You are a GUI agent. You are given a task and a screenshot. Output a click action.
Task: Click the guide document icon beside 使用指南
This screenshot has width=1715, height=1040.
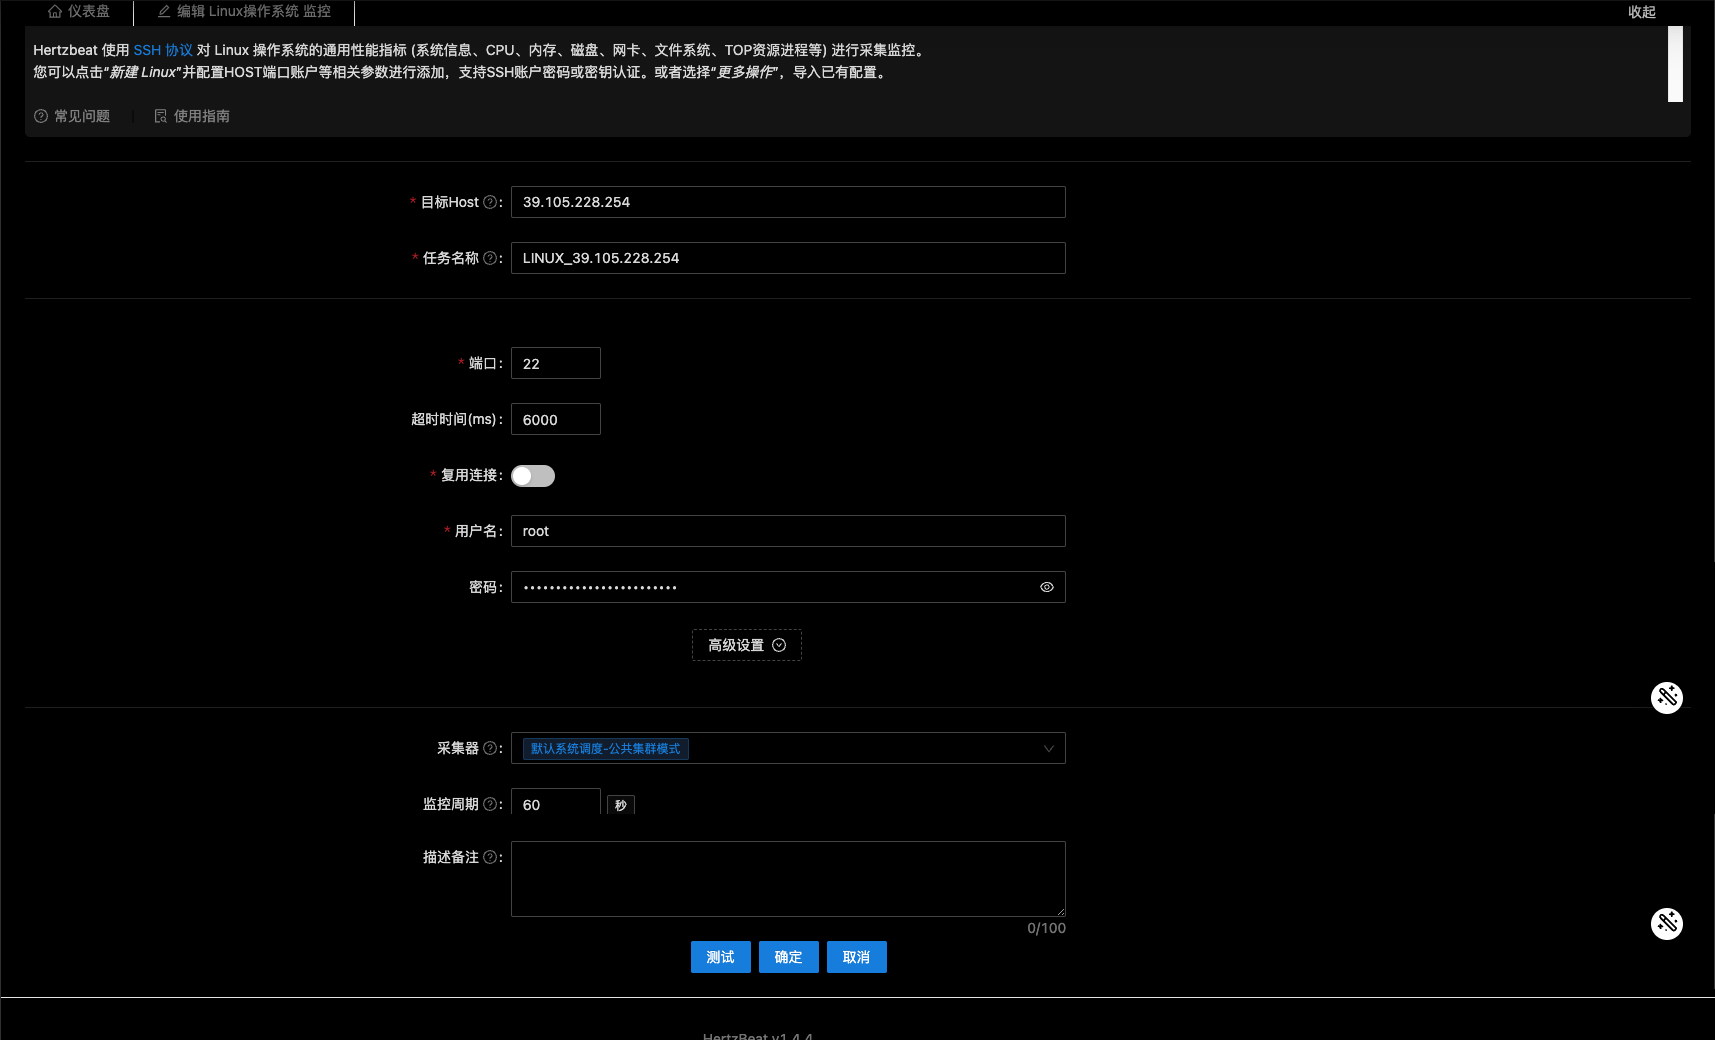pos(160,116)
